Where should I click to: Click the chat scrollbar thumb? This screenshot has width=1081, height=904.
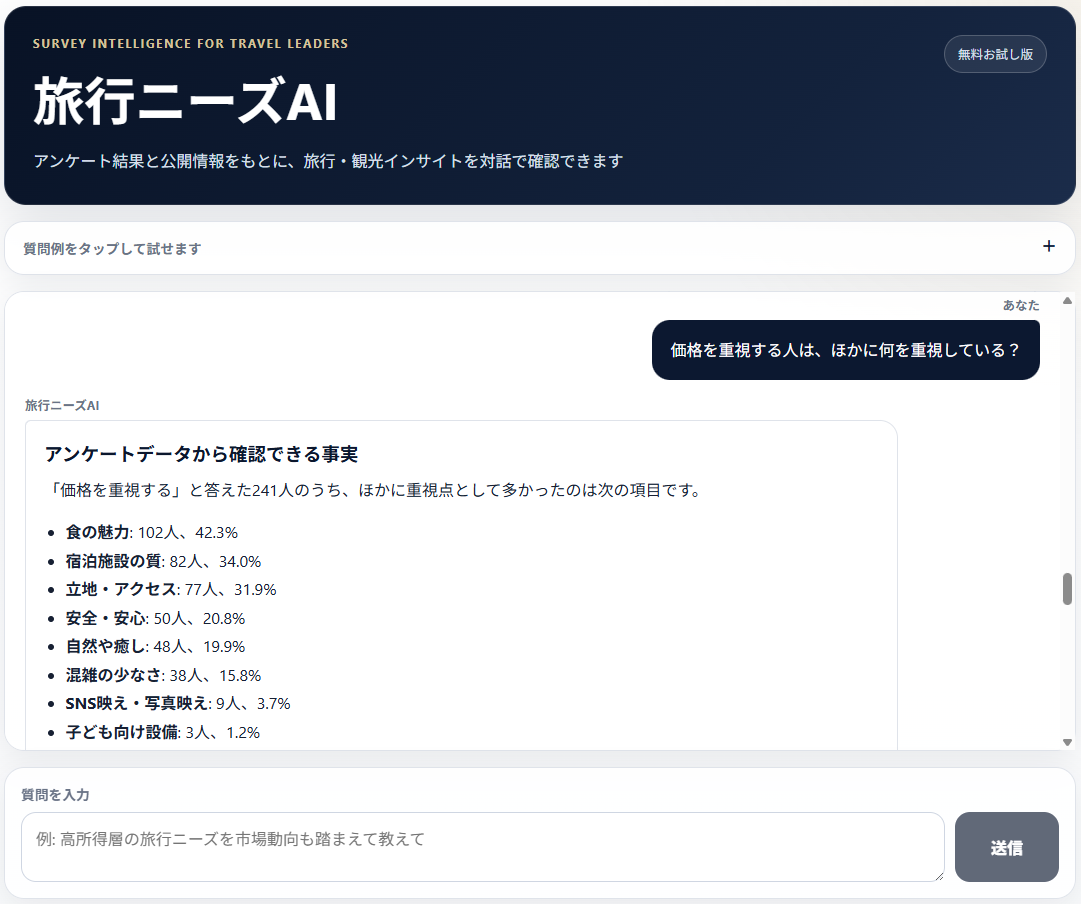point(1067,589)
